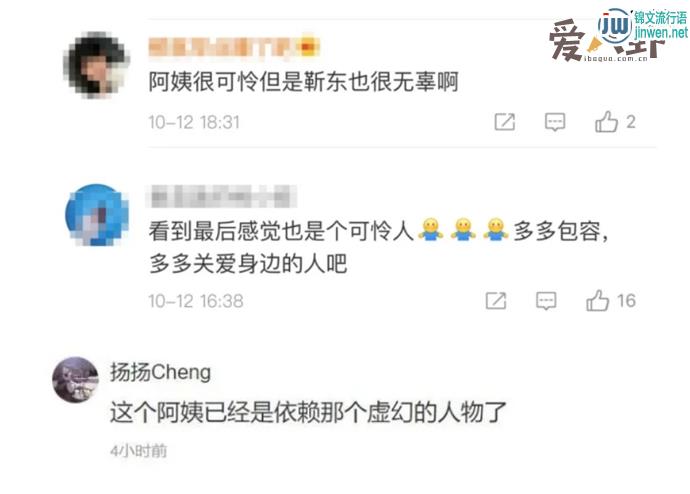690x494 pixels.
Task: Open the second blurred gray username
Action: [221, 196]
